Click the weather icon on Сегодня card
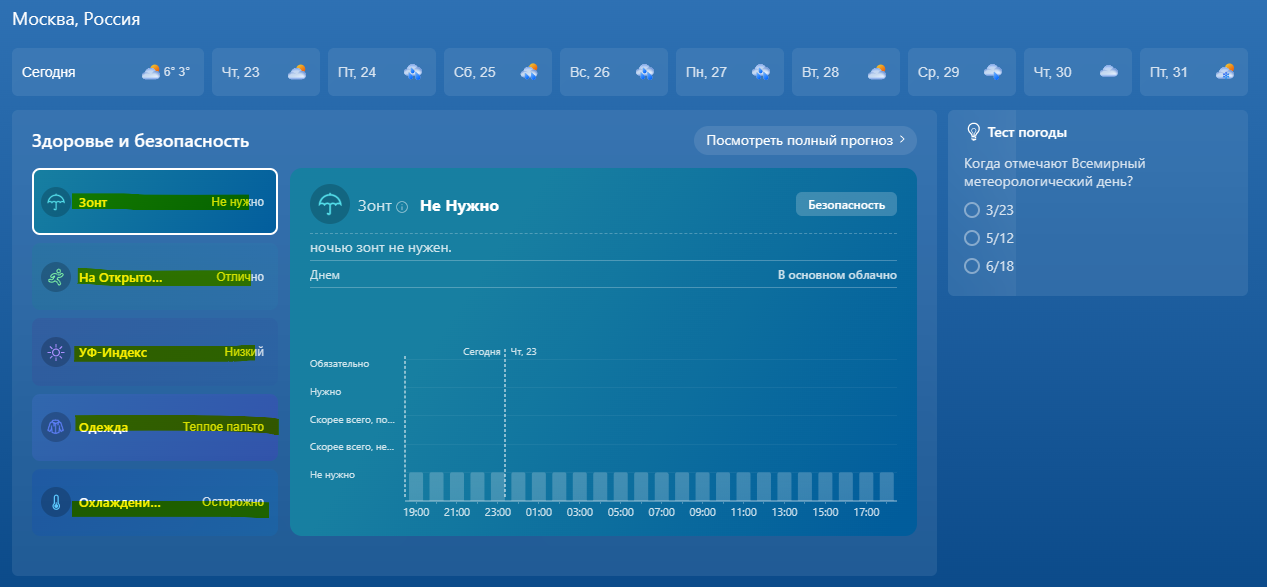Viewport: 1267px width, 587px height. [151, 72]
